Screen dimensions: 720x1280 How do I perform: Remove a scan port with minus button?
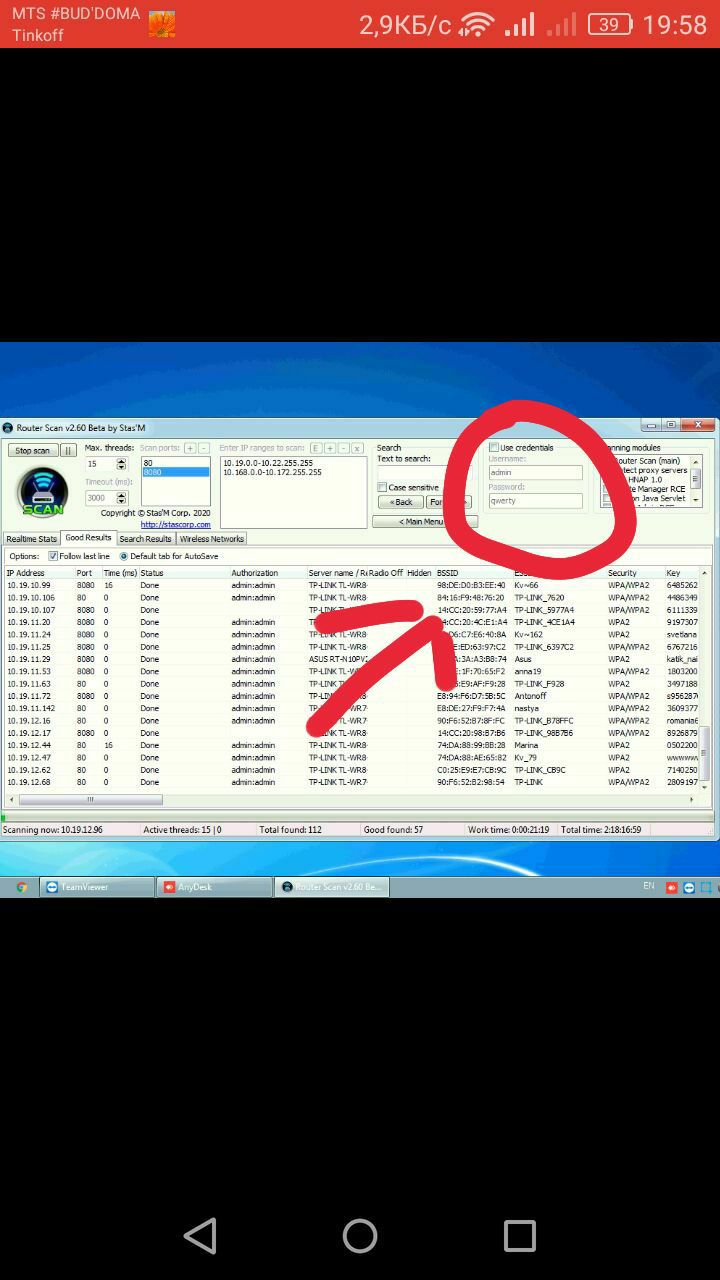[204, 448]
